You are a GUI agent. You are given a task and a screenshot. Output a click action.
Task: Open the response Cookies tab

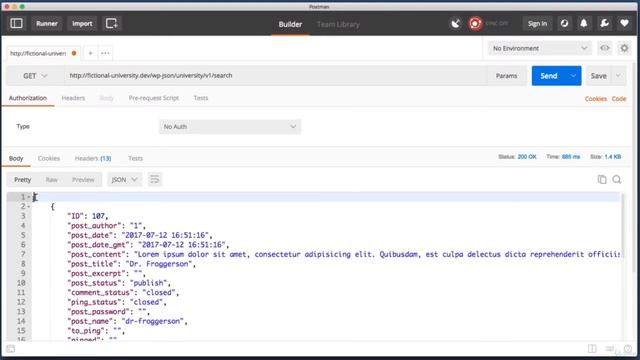pos(49,158)
